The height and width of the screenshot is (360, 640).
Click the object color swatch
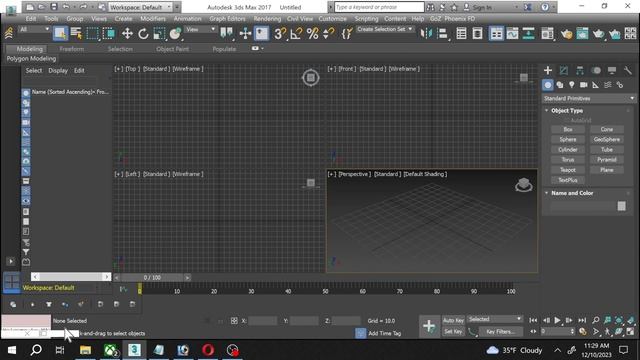pos(621,206)
